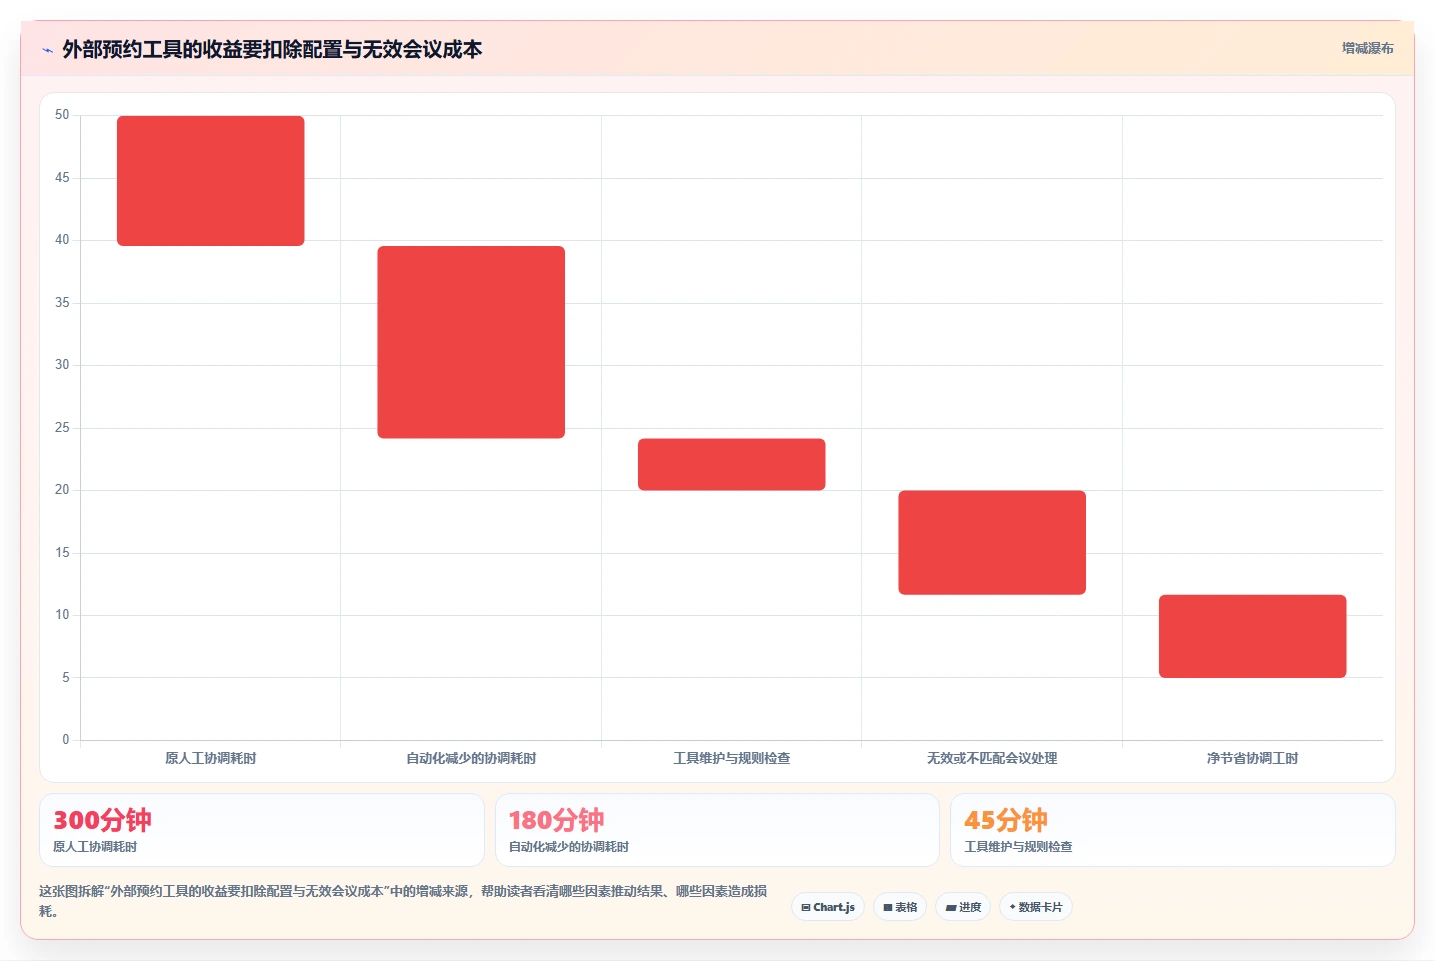Open the 180分钟 data card
Screen dimensions: 1435x961
[717, 830]
